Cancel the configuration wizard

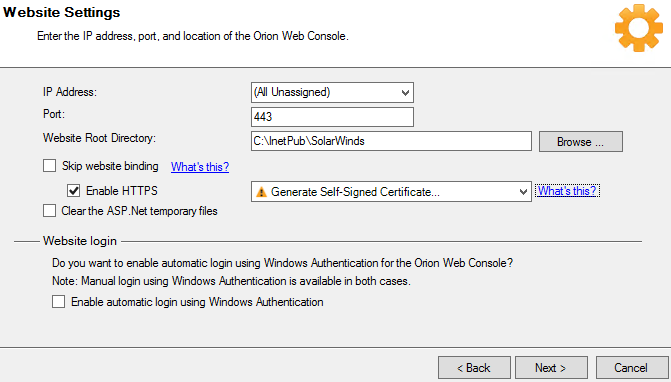(632, 368)
